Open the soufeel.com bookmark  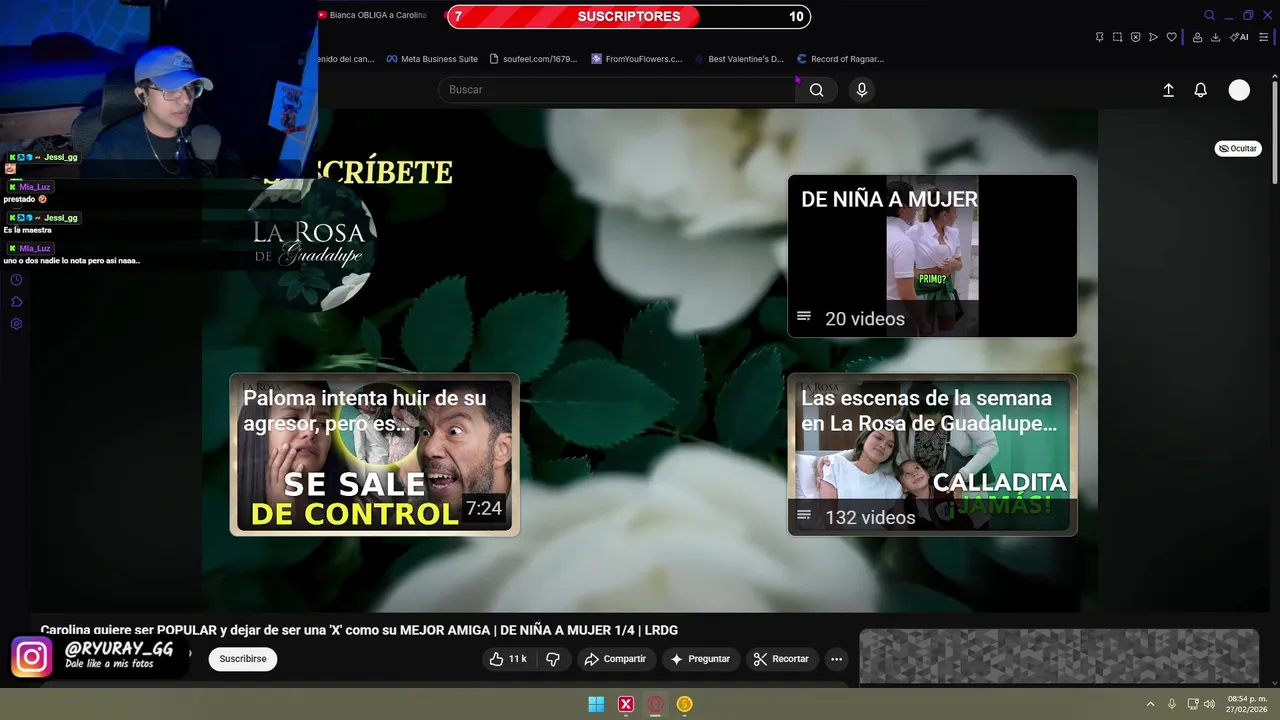point(533,59)
